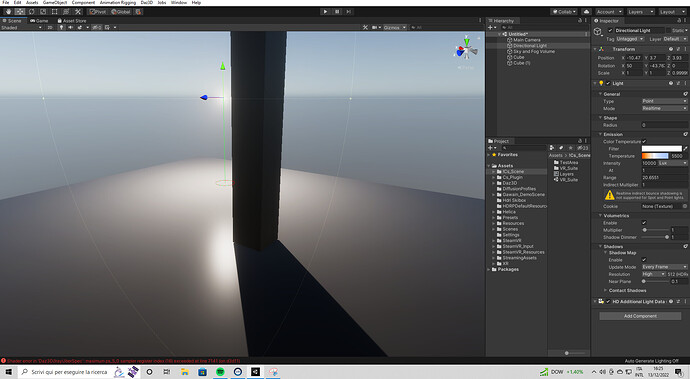Disable the Light component checkbox

point(608,83)
